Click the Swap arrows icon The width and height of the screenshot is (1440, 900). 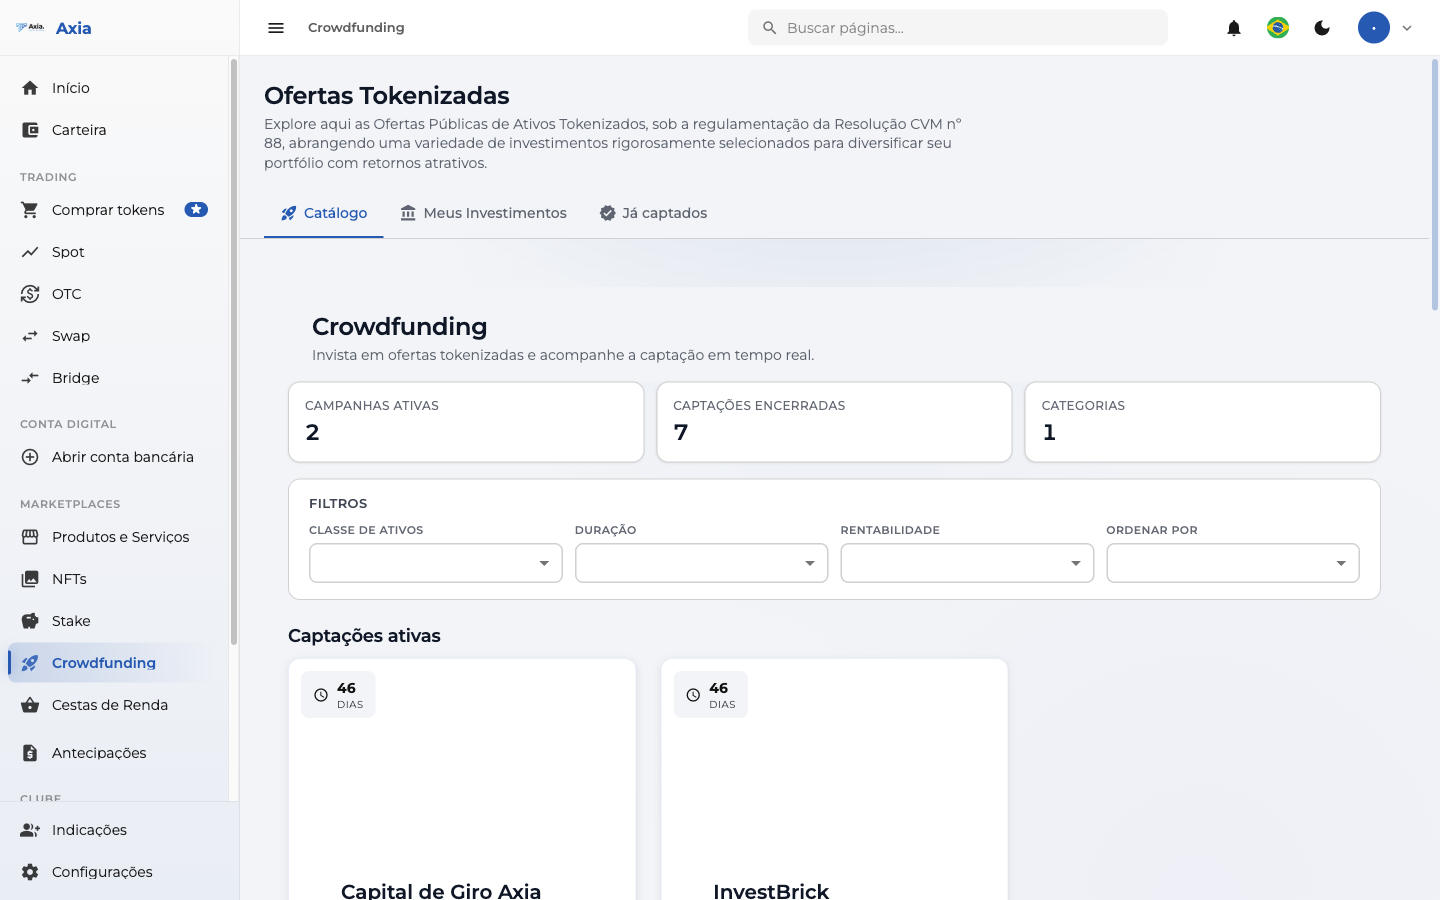tap(30, 336)
